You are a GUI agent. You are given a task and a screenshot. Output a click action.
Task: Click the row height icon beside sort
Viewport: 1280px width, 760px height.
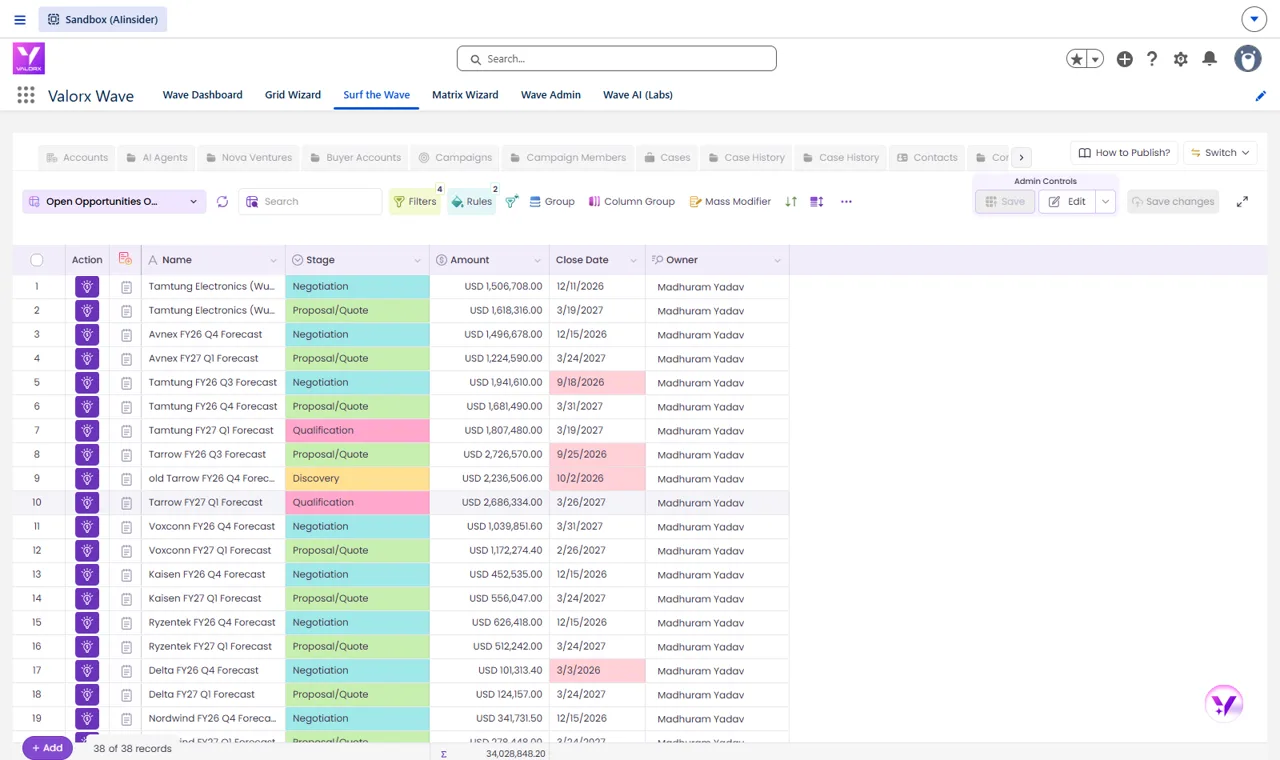point(817,202)
